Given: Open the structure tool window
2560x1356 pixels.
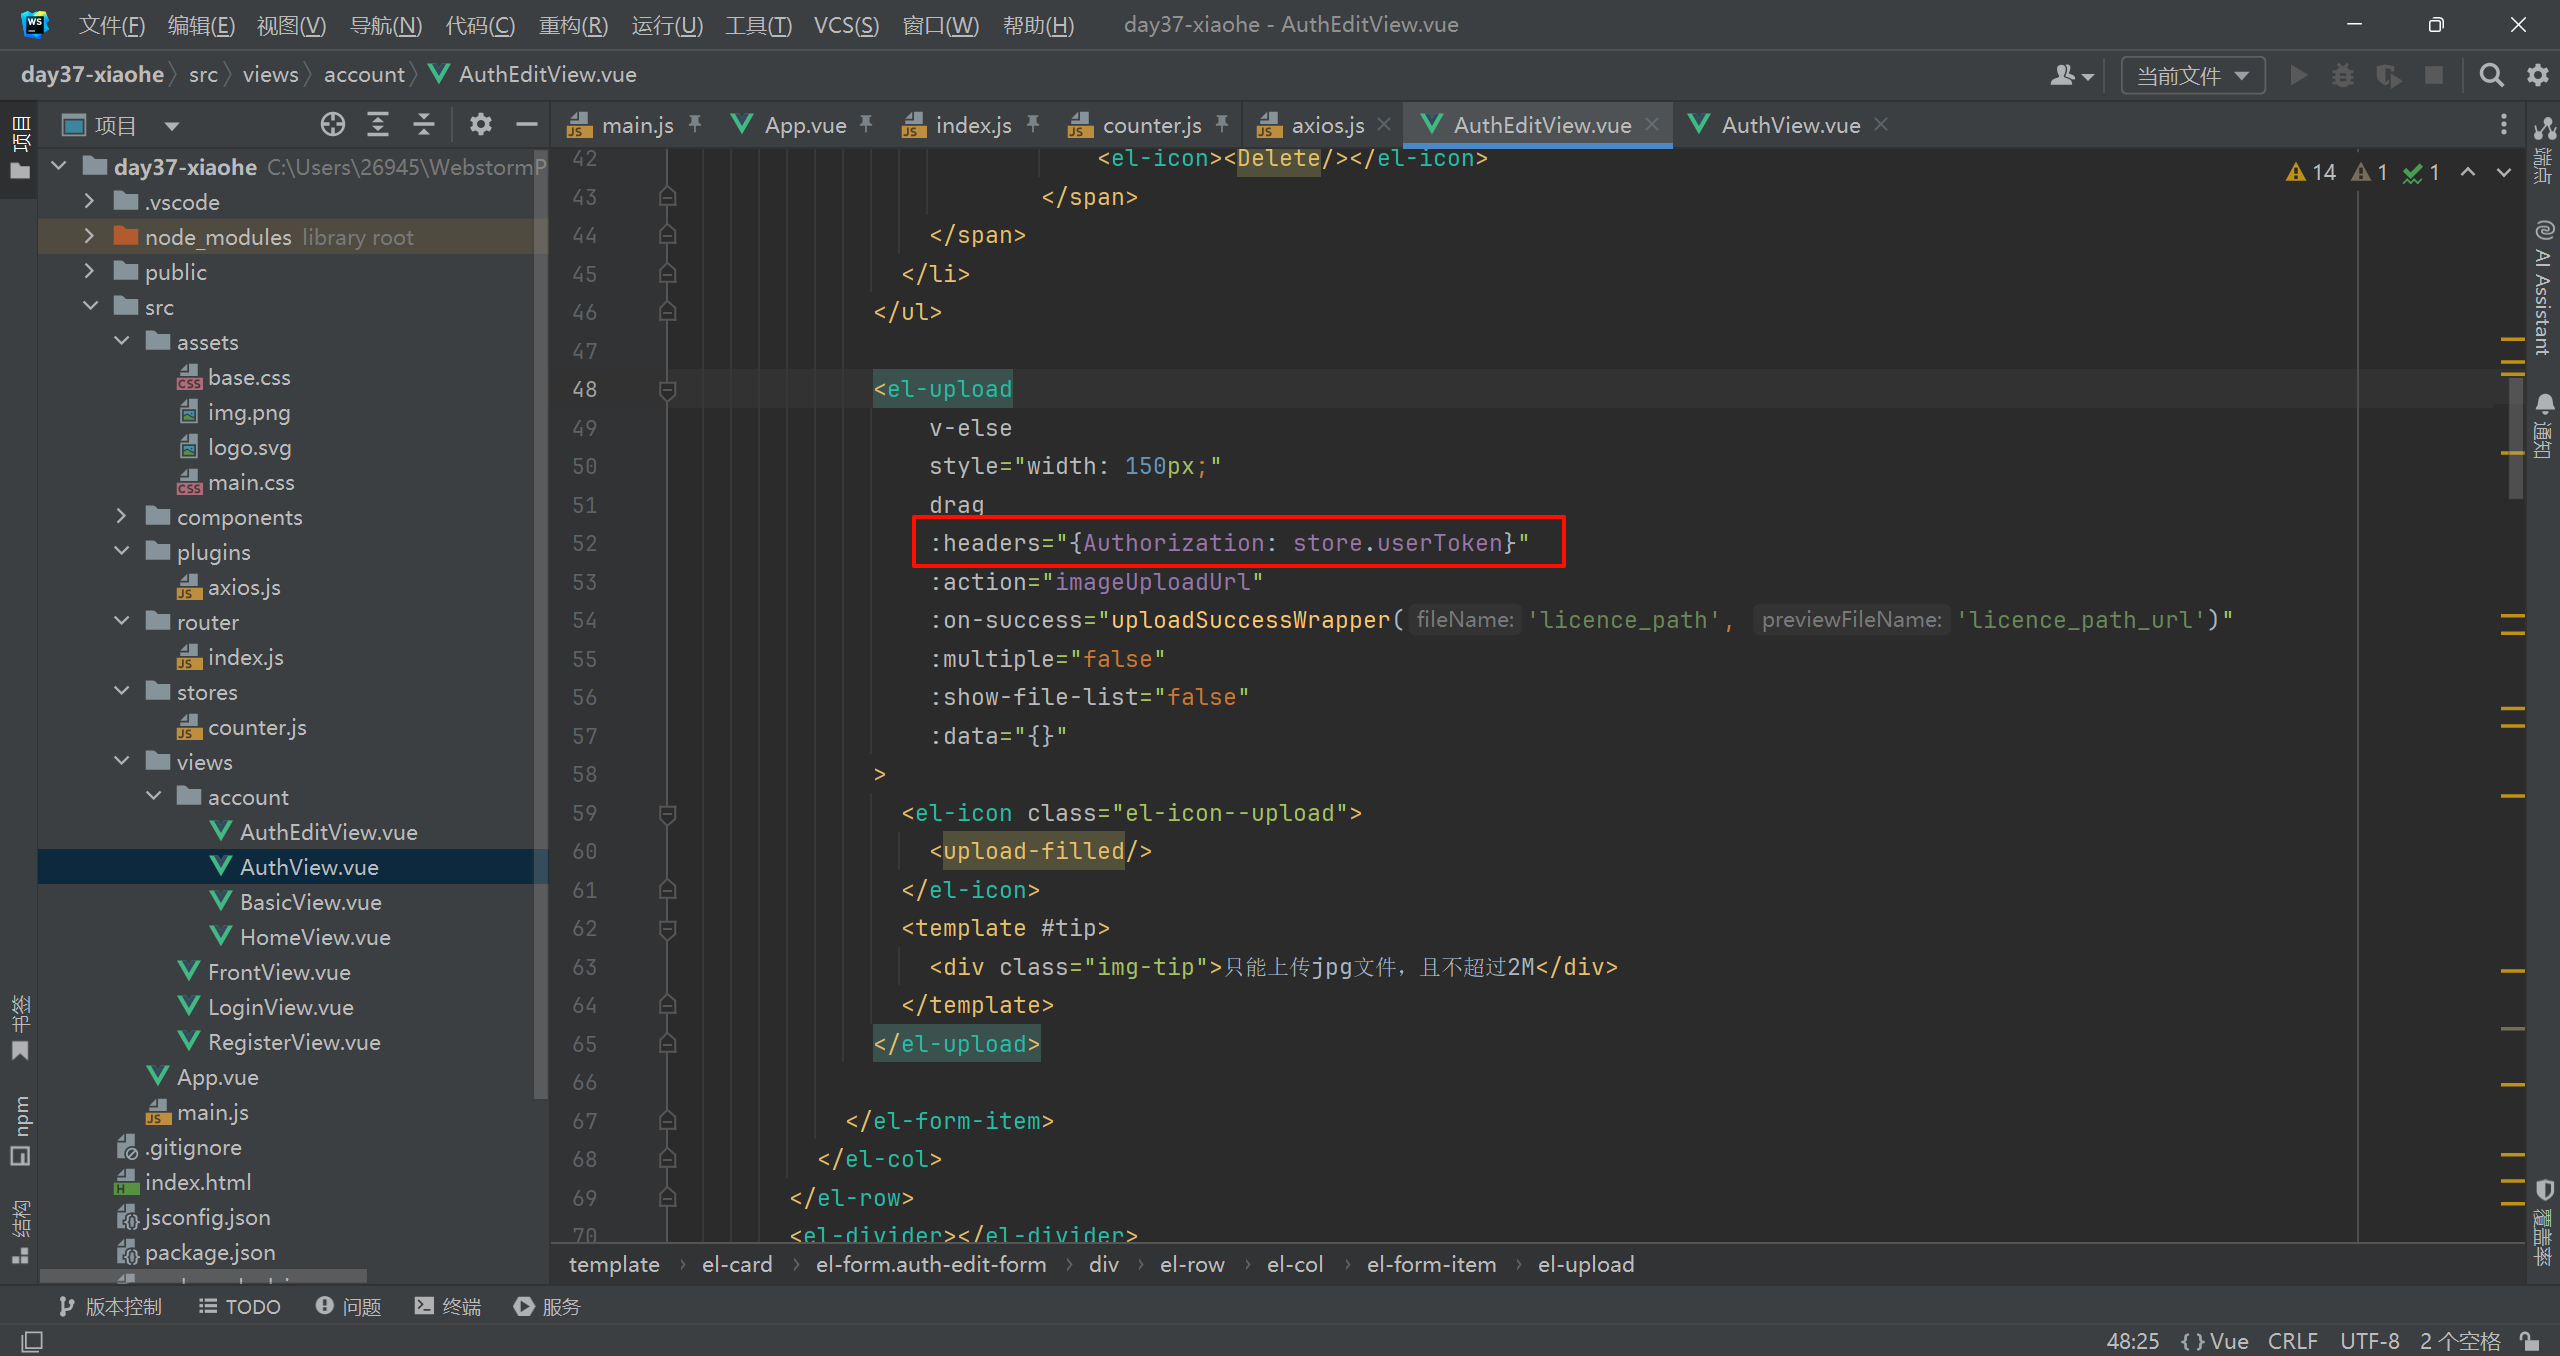Looking at the screenshot, I should pyautogui.click(x=20, y=1233).
